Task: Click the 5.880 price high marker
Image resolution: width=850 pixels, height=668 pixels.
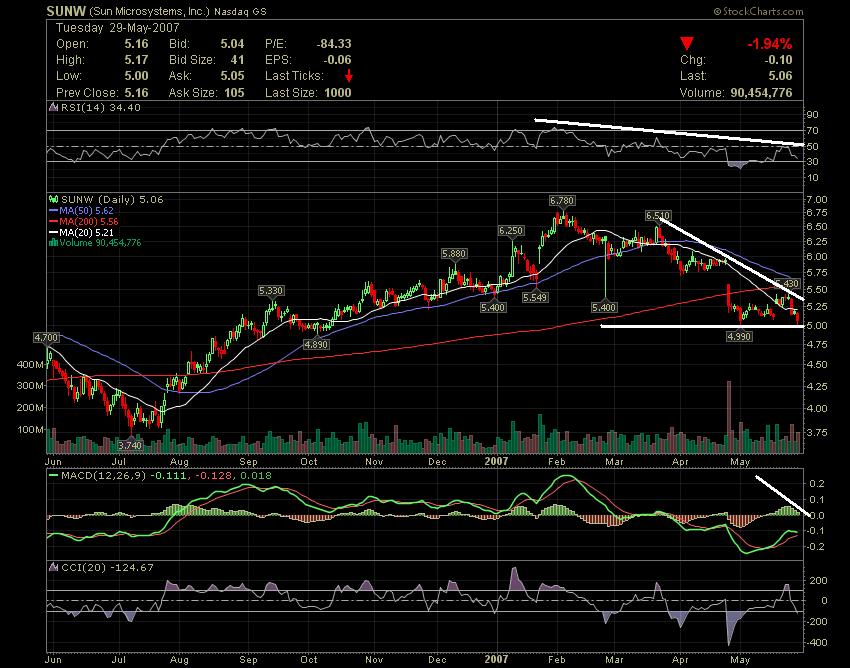Action: pyautogui.click(x=454, y=254)
